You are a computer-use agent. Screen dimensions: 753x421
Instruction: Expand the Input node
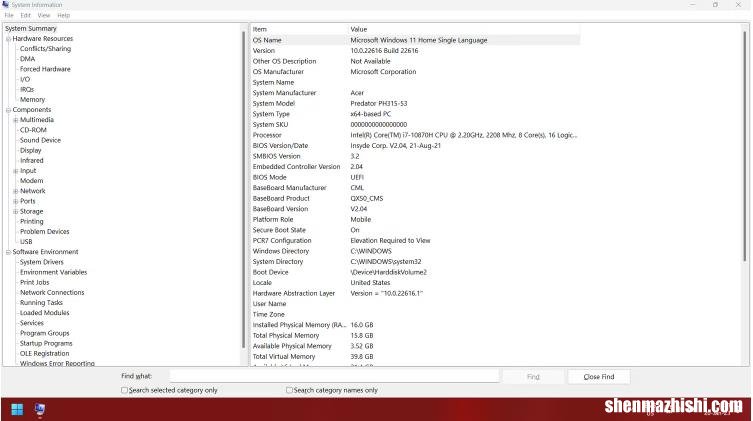tap(16, 171)
